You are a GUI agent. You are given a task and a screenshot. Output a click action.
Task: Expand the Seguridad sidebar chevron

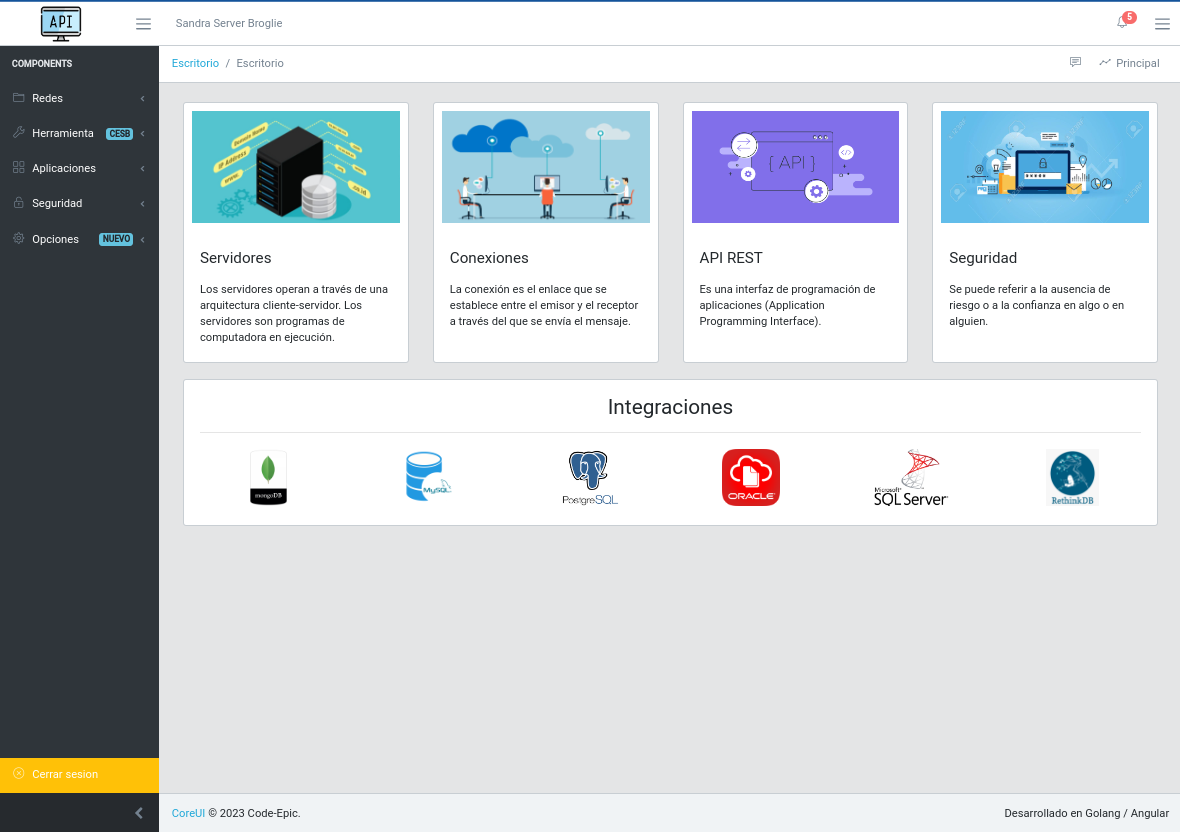(x=142, y=204)
